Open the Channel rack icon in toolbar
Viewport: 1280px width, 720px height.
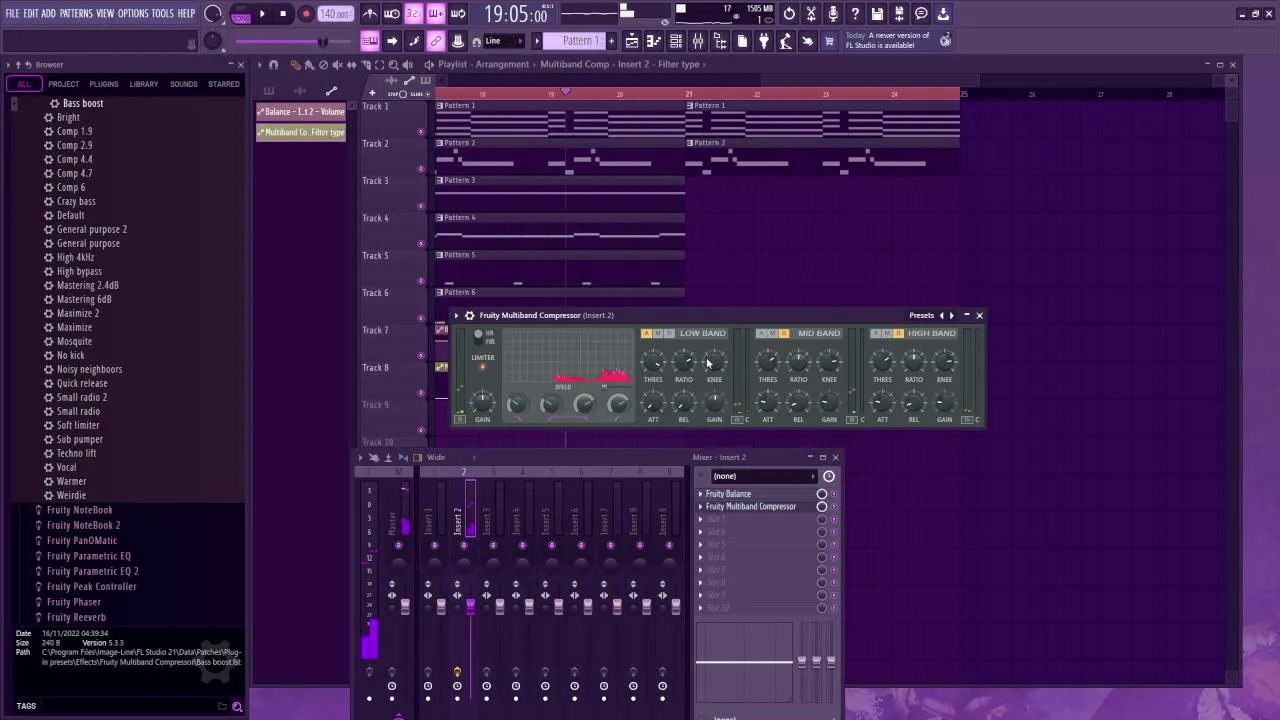tap(676, 41)
